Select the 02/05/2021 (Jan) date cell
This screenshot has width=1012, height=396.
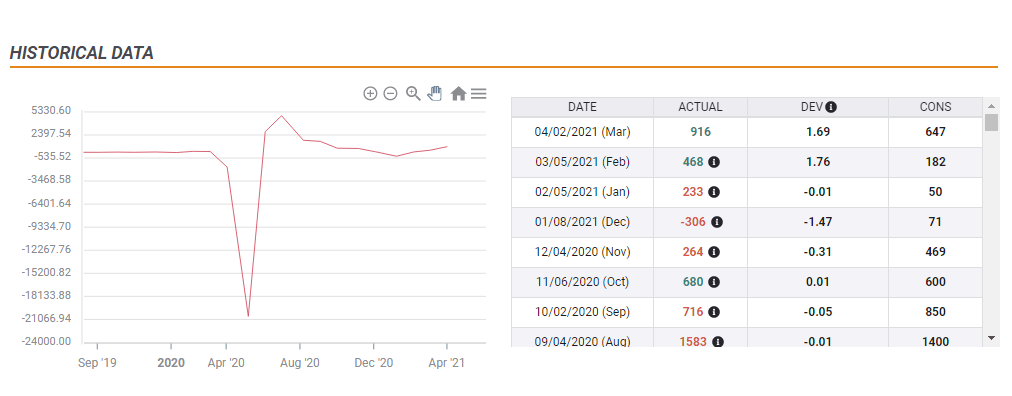point(582,192)
